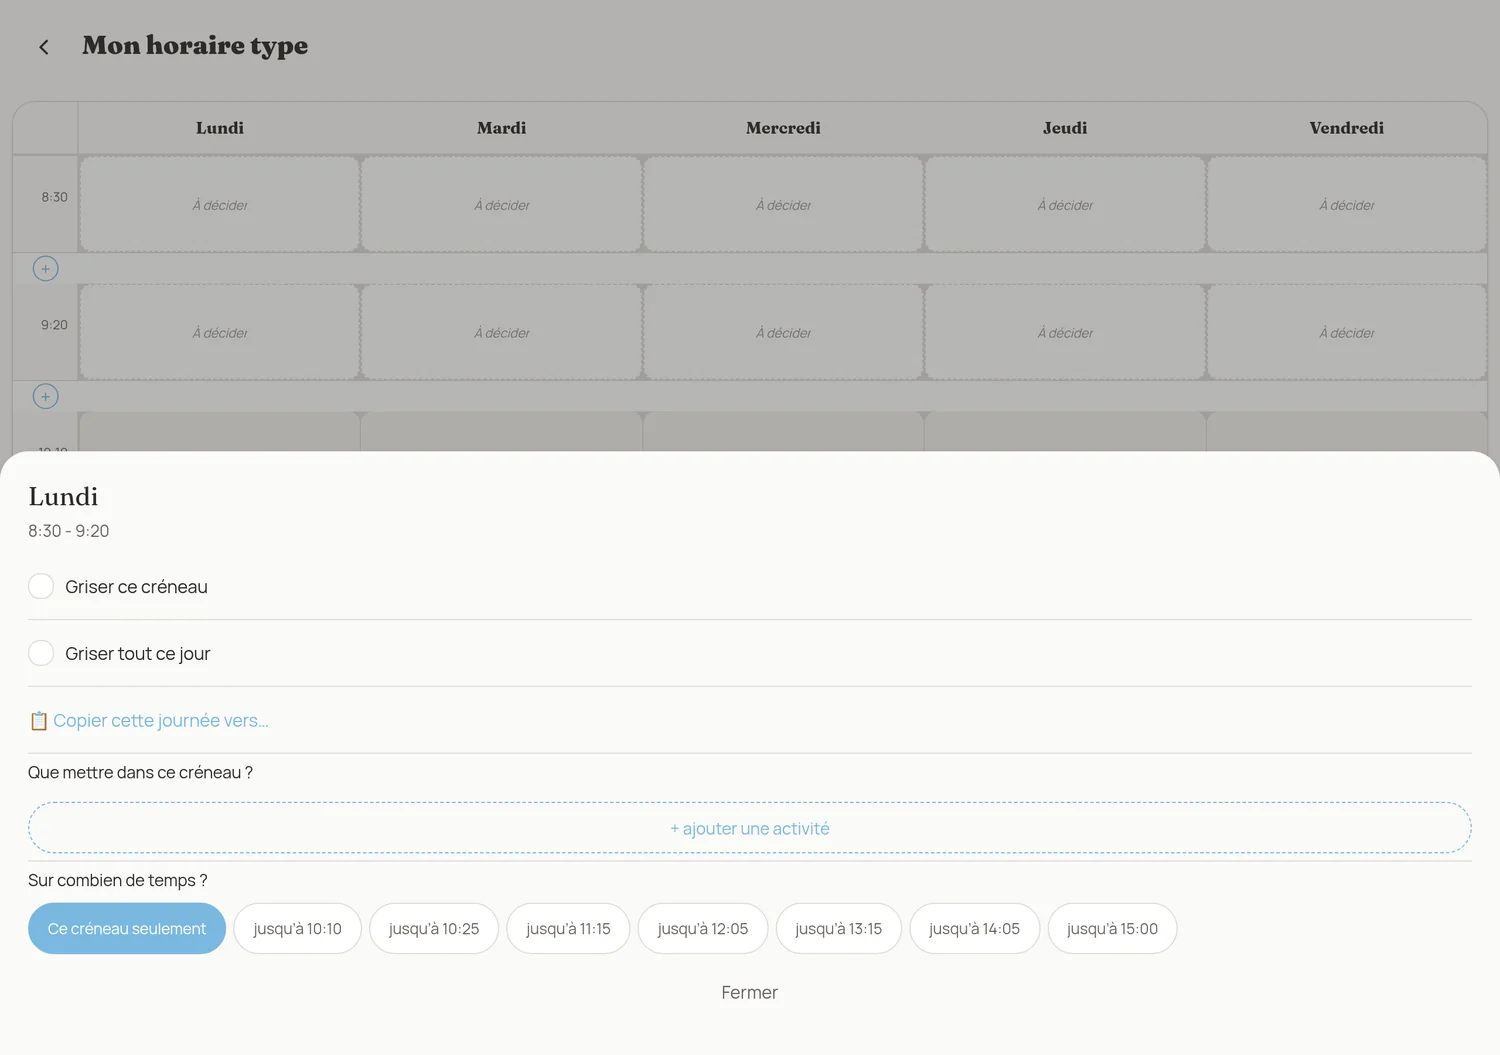Choose duration jusqu'à 12:05
This screenshot has width=1500, height=1055.
click(x=703, y=928)
